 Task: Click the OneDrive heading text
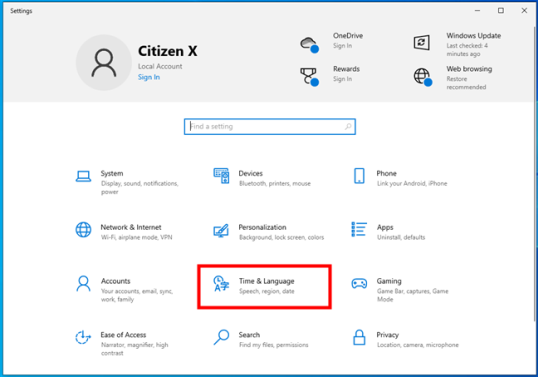(348, 36)
